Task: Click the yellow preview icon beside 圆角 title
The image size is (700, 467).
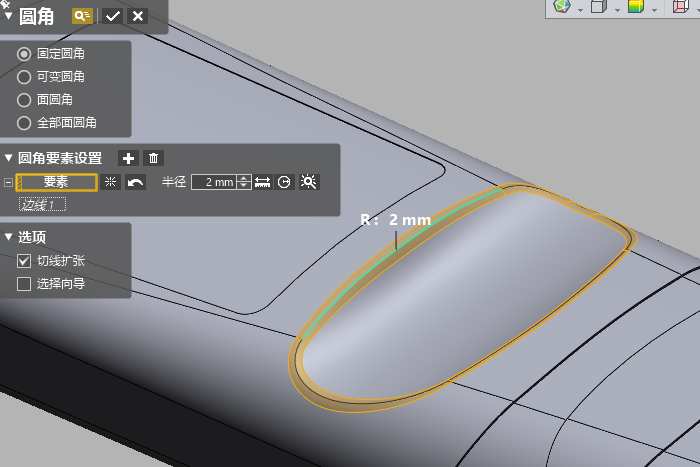Action: point(82,16)
